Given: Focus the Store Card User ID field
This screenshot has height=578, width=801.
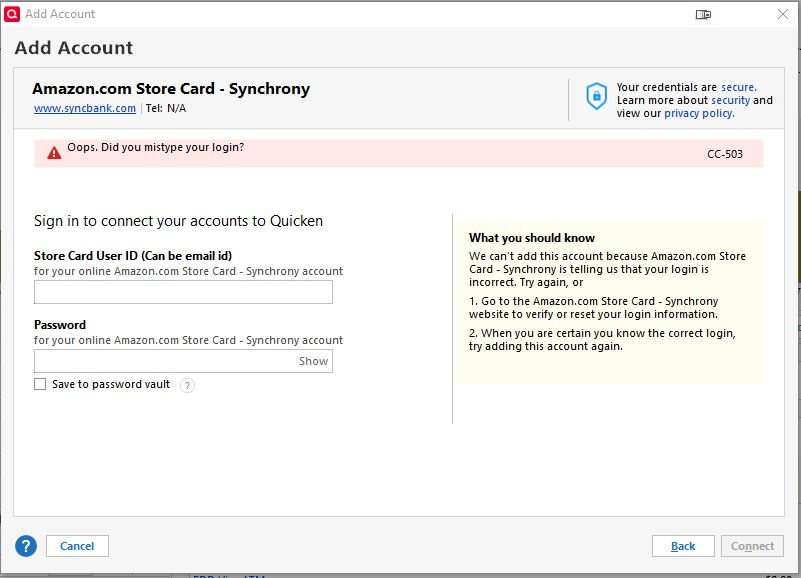Looking at the screenshot, I should pyautogui.click(x=183, y=292).
